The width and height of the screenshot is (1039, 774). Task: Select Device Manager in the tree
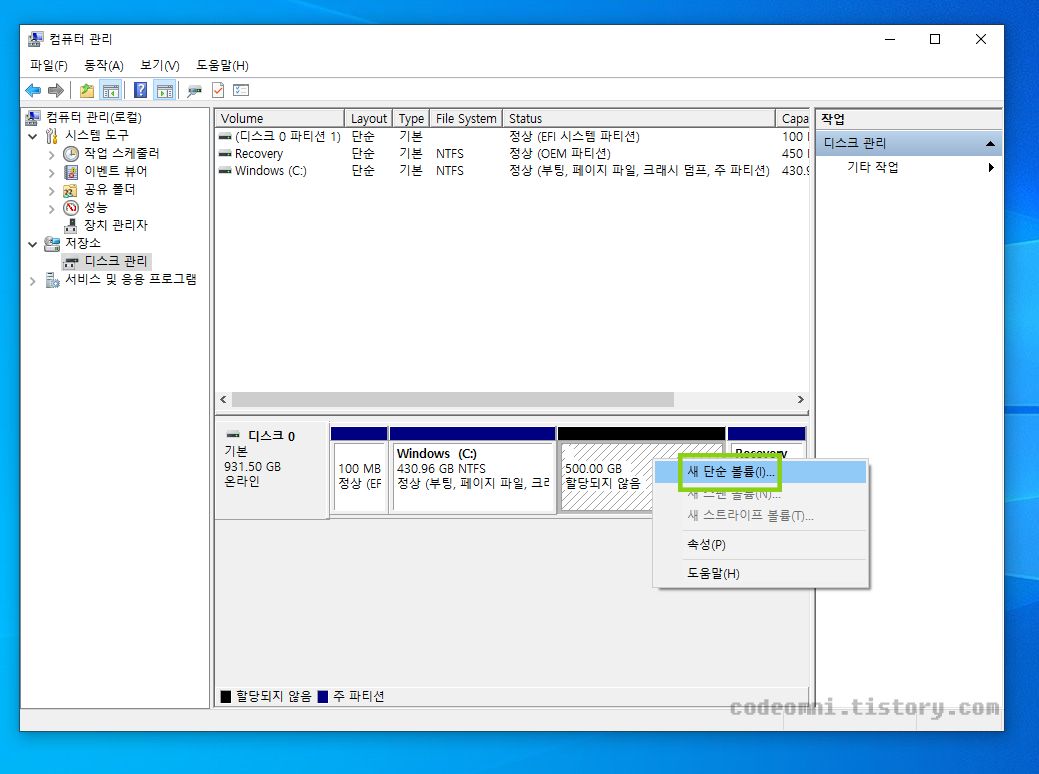click(x=115, y=226)
